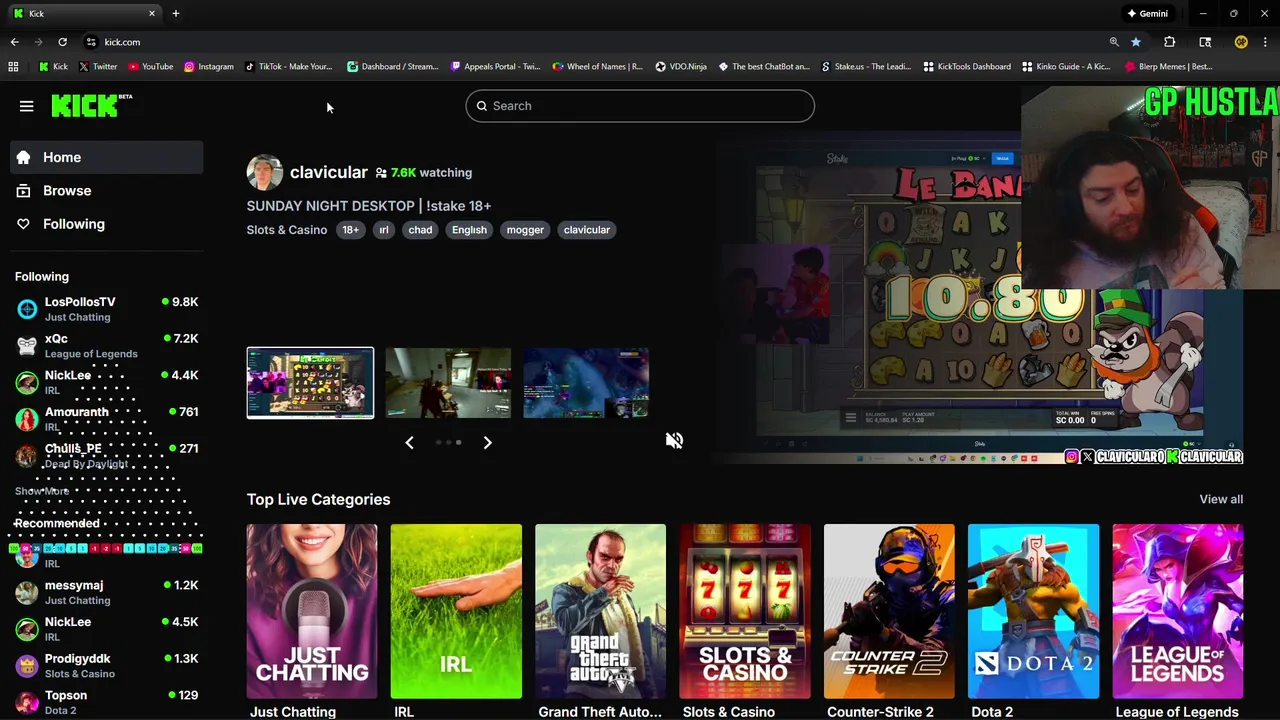Click the chad tag

(420, 230)
